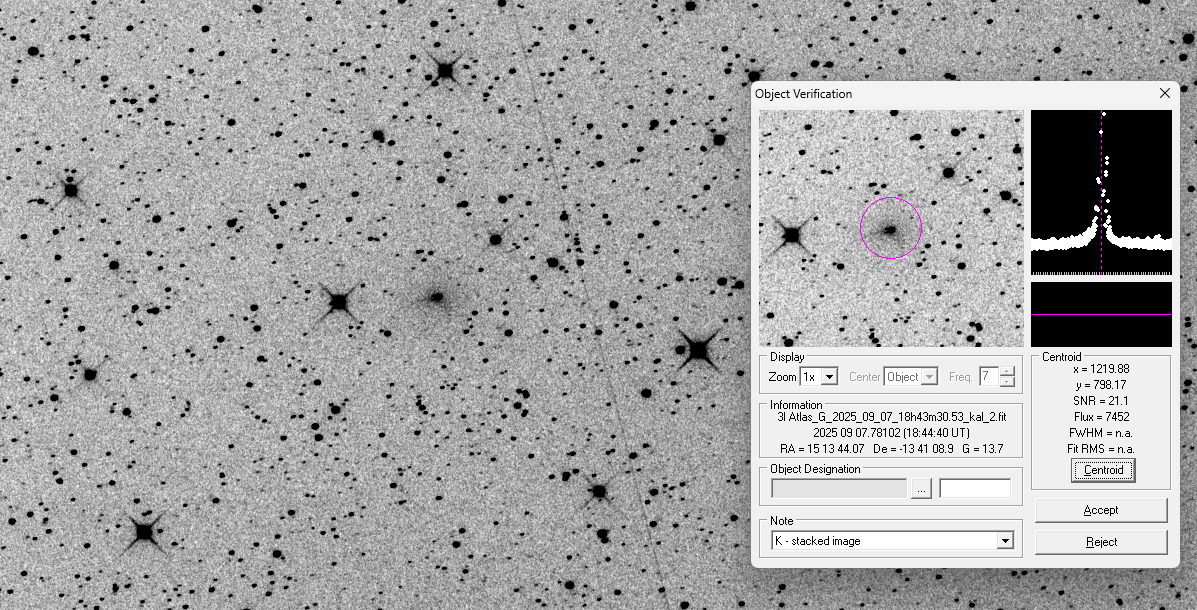Screen dimensions: 1197x610
Task: Click the magenta line in the residual plot
Action: 1100,314
